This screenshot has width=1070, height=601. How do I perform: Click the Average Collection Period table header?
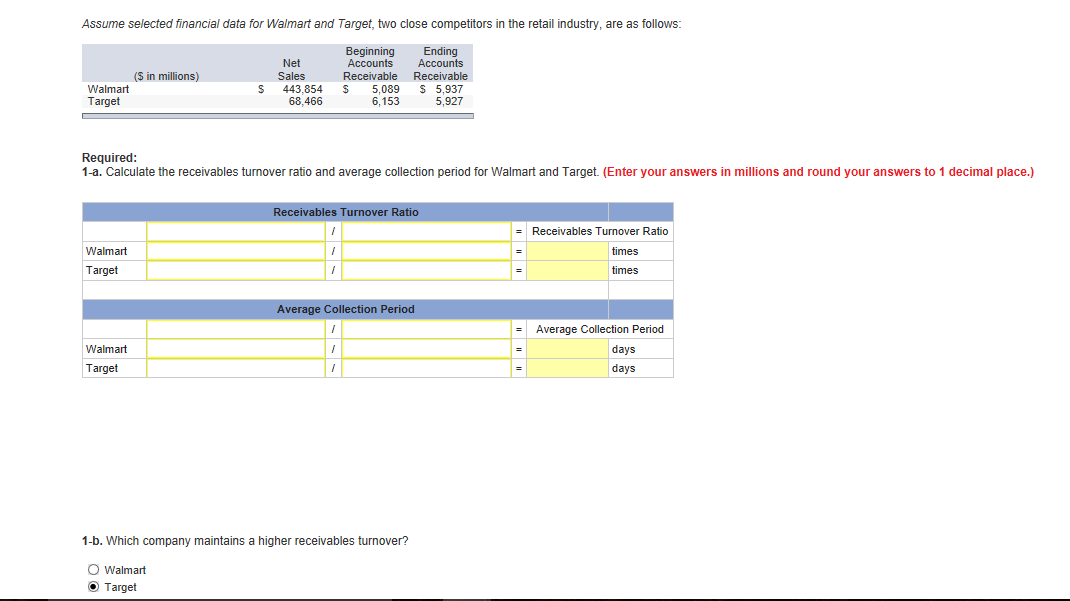point(345,309)
